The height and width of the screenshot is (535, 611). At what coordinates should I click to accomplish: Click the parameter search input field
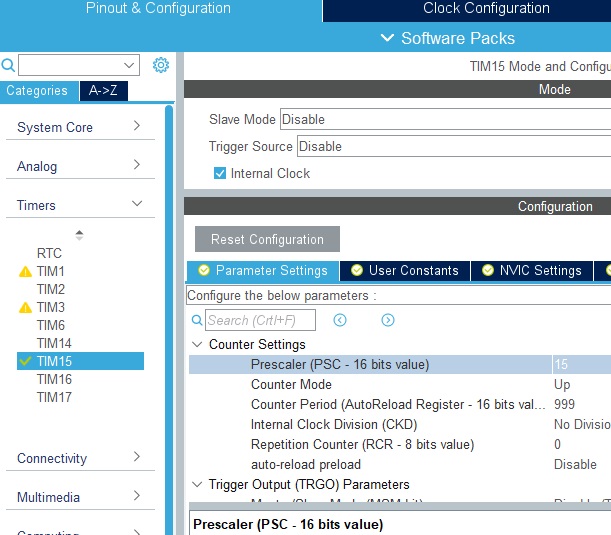click(260, 320)
